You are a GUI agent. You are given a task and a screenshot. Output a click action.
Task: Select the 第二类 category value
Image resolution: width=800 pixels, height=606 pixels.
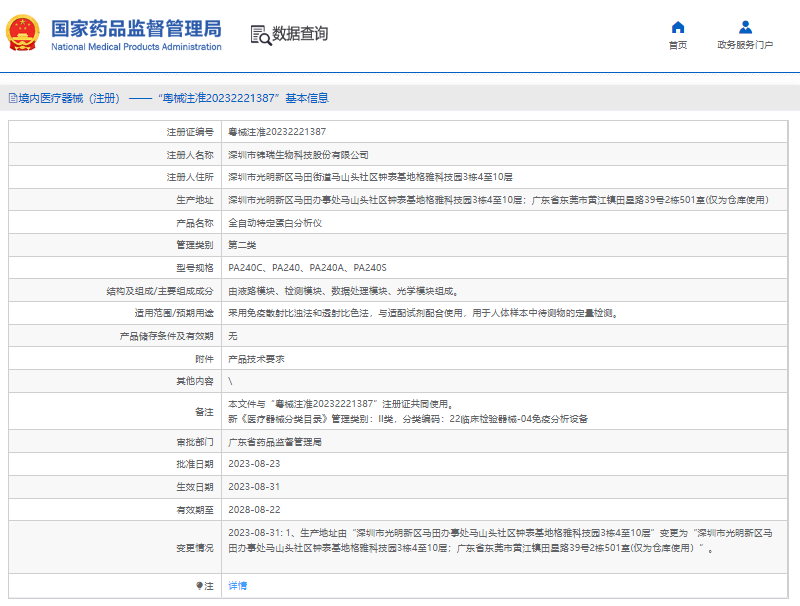click(x=242, y=245)
